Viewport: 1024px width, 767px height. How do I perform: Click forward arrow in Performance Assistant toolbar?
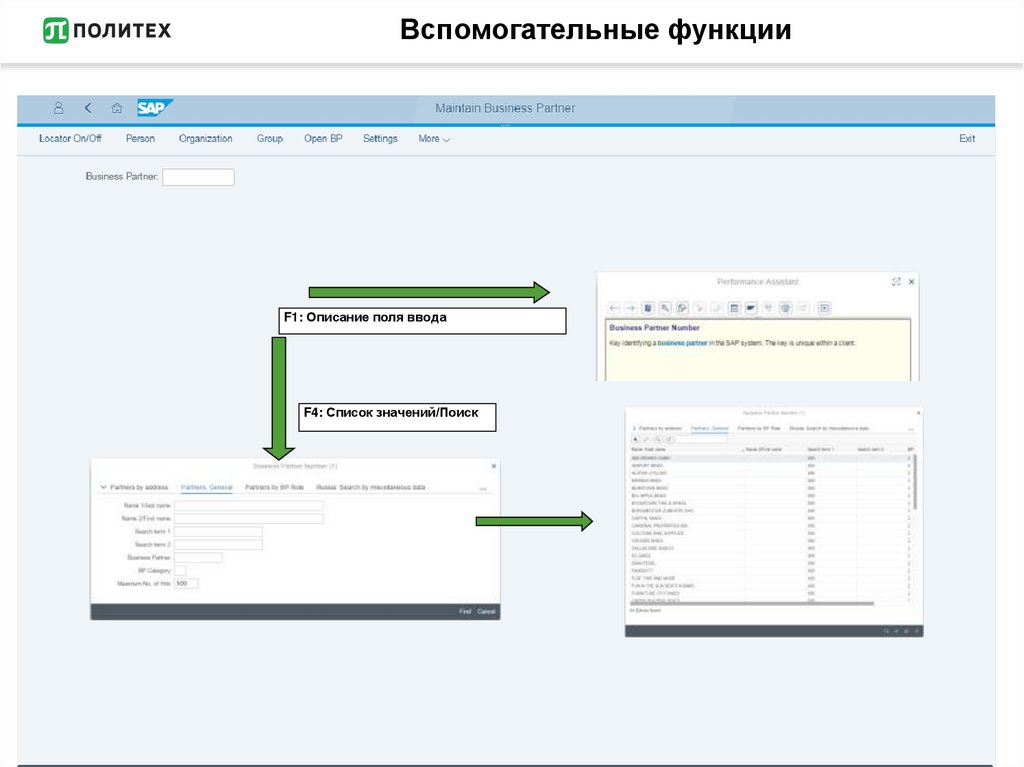click(x=631, y=308)
